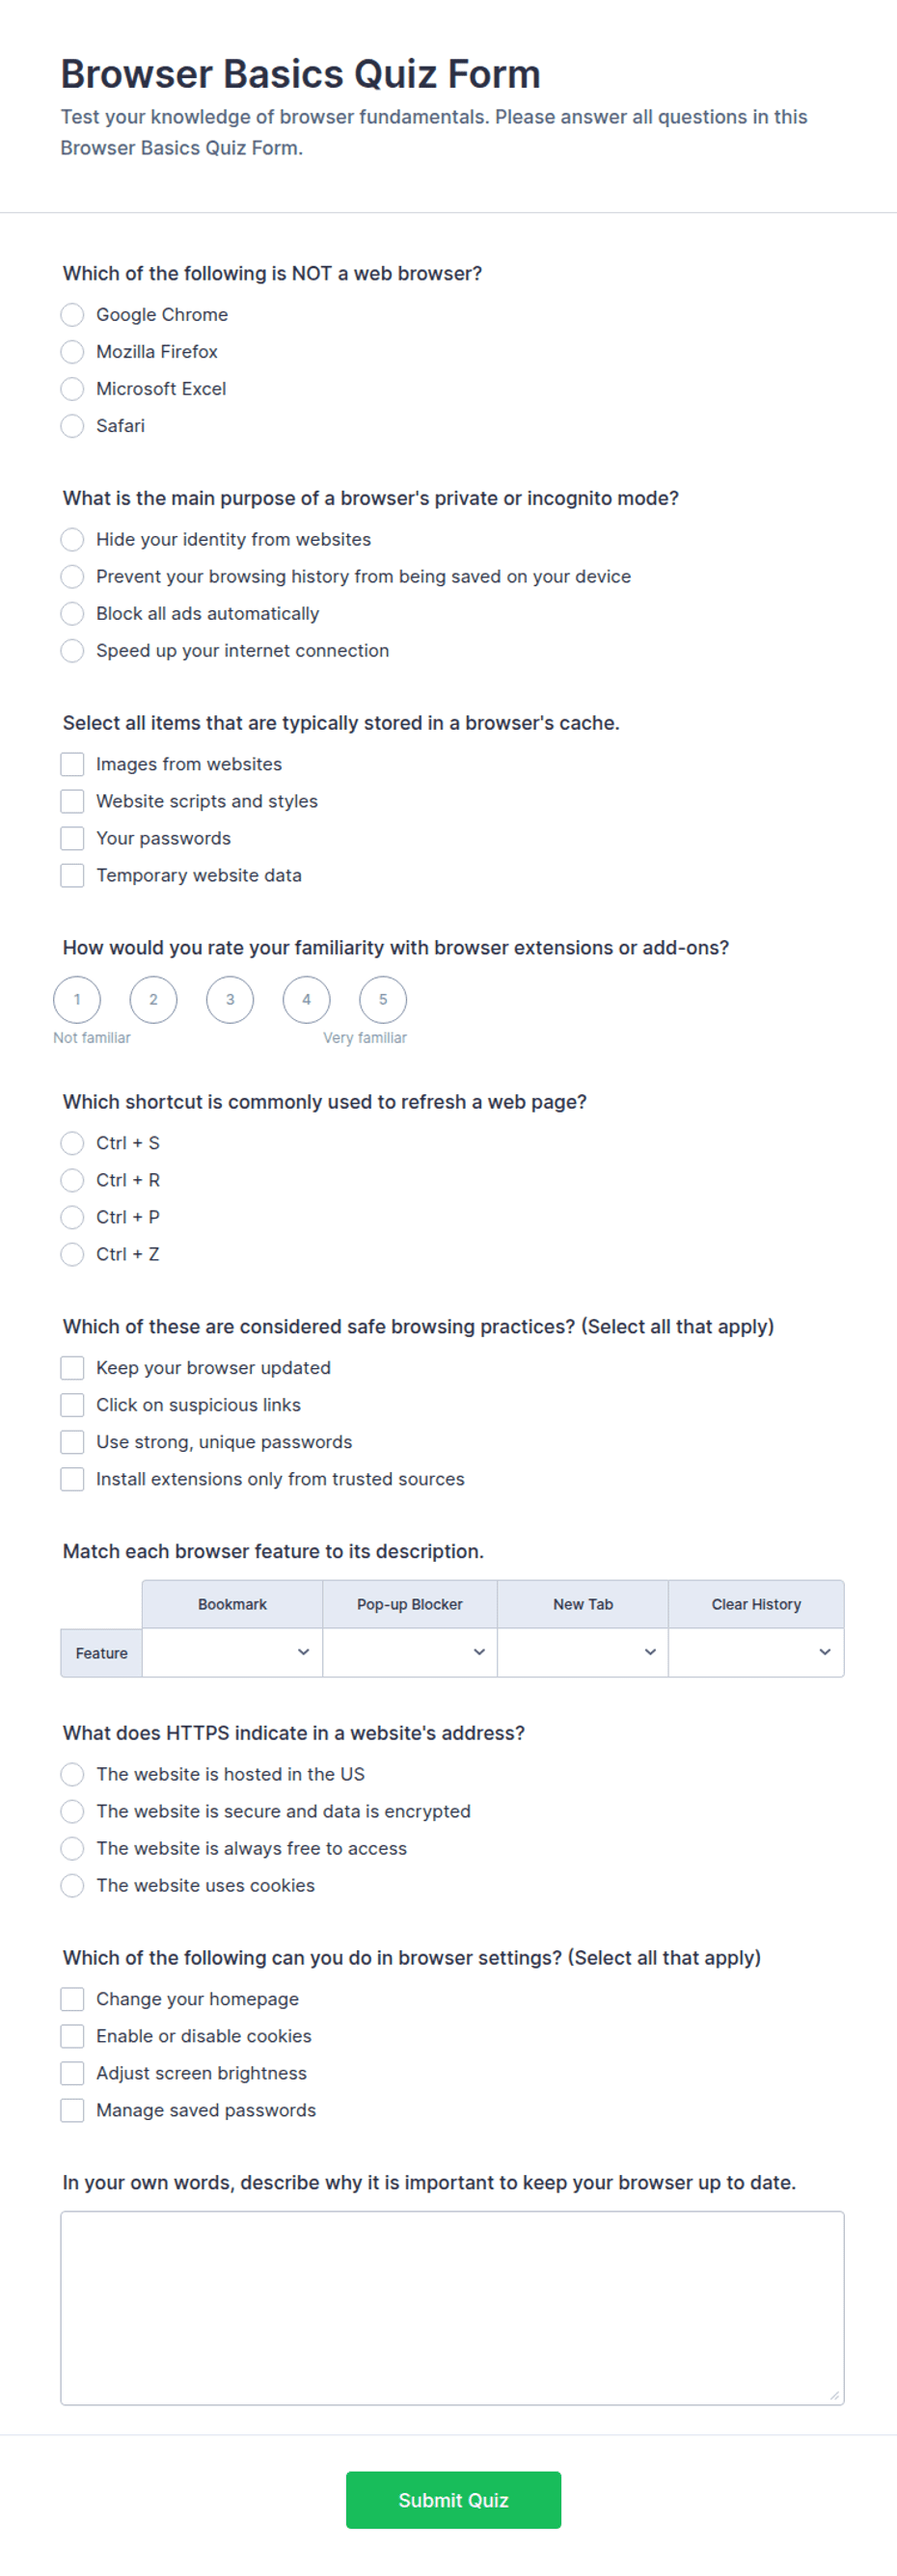
Task: Choose 'Prevent your browsing history from being saved'
Action: (x=72, y=577)
